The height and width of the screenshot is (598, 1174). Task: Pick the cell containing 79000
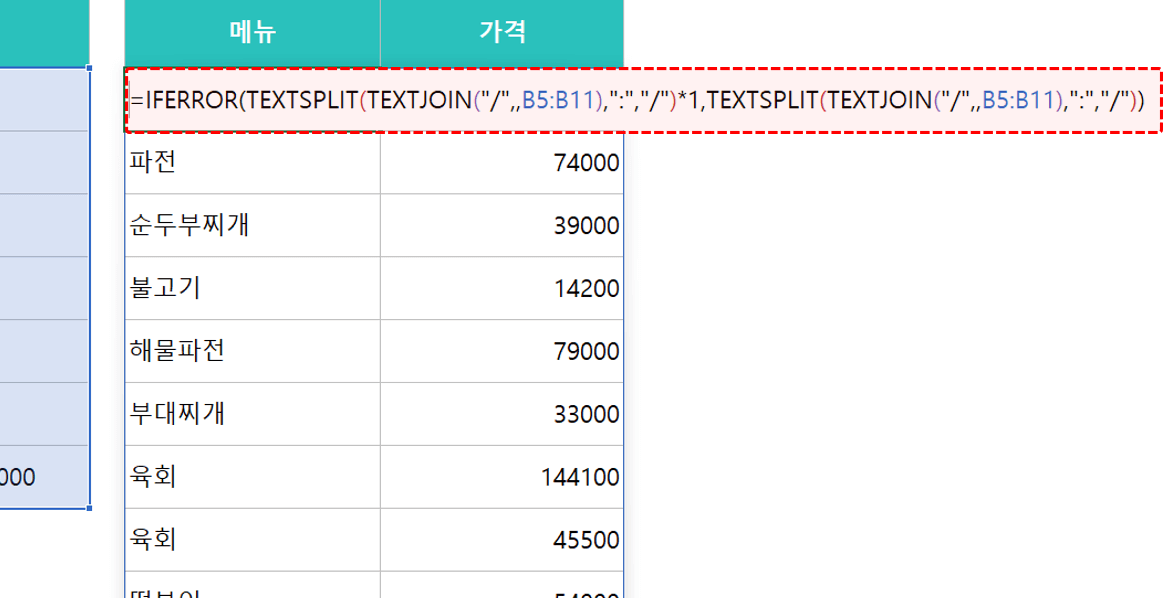coord(501,351)
